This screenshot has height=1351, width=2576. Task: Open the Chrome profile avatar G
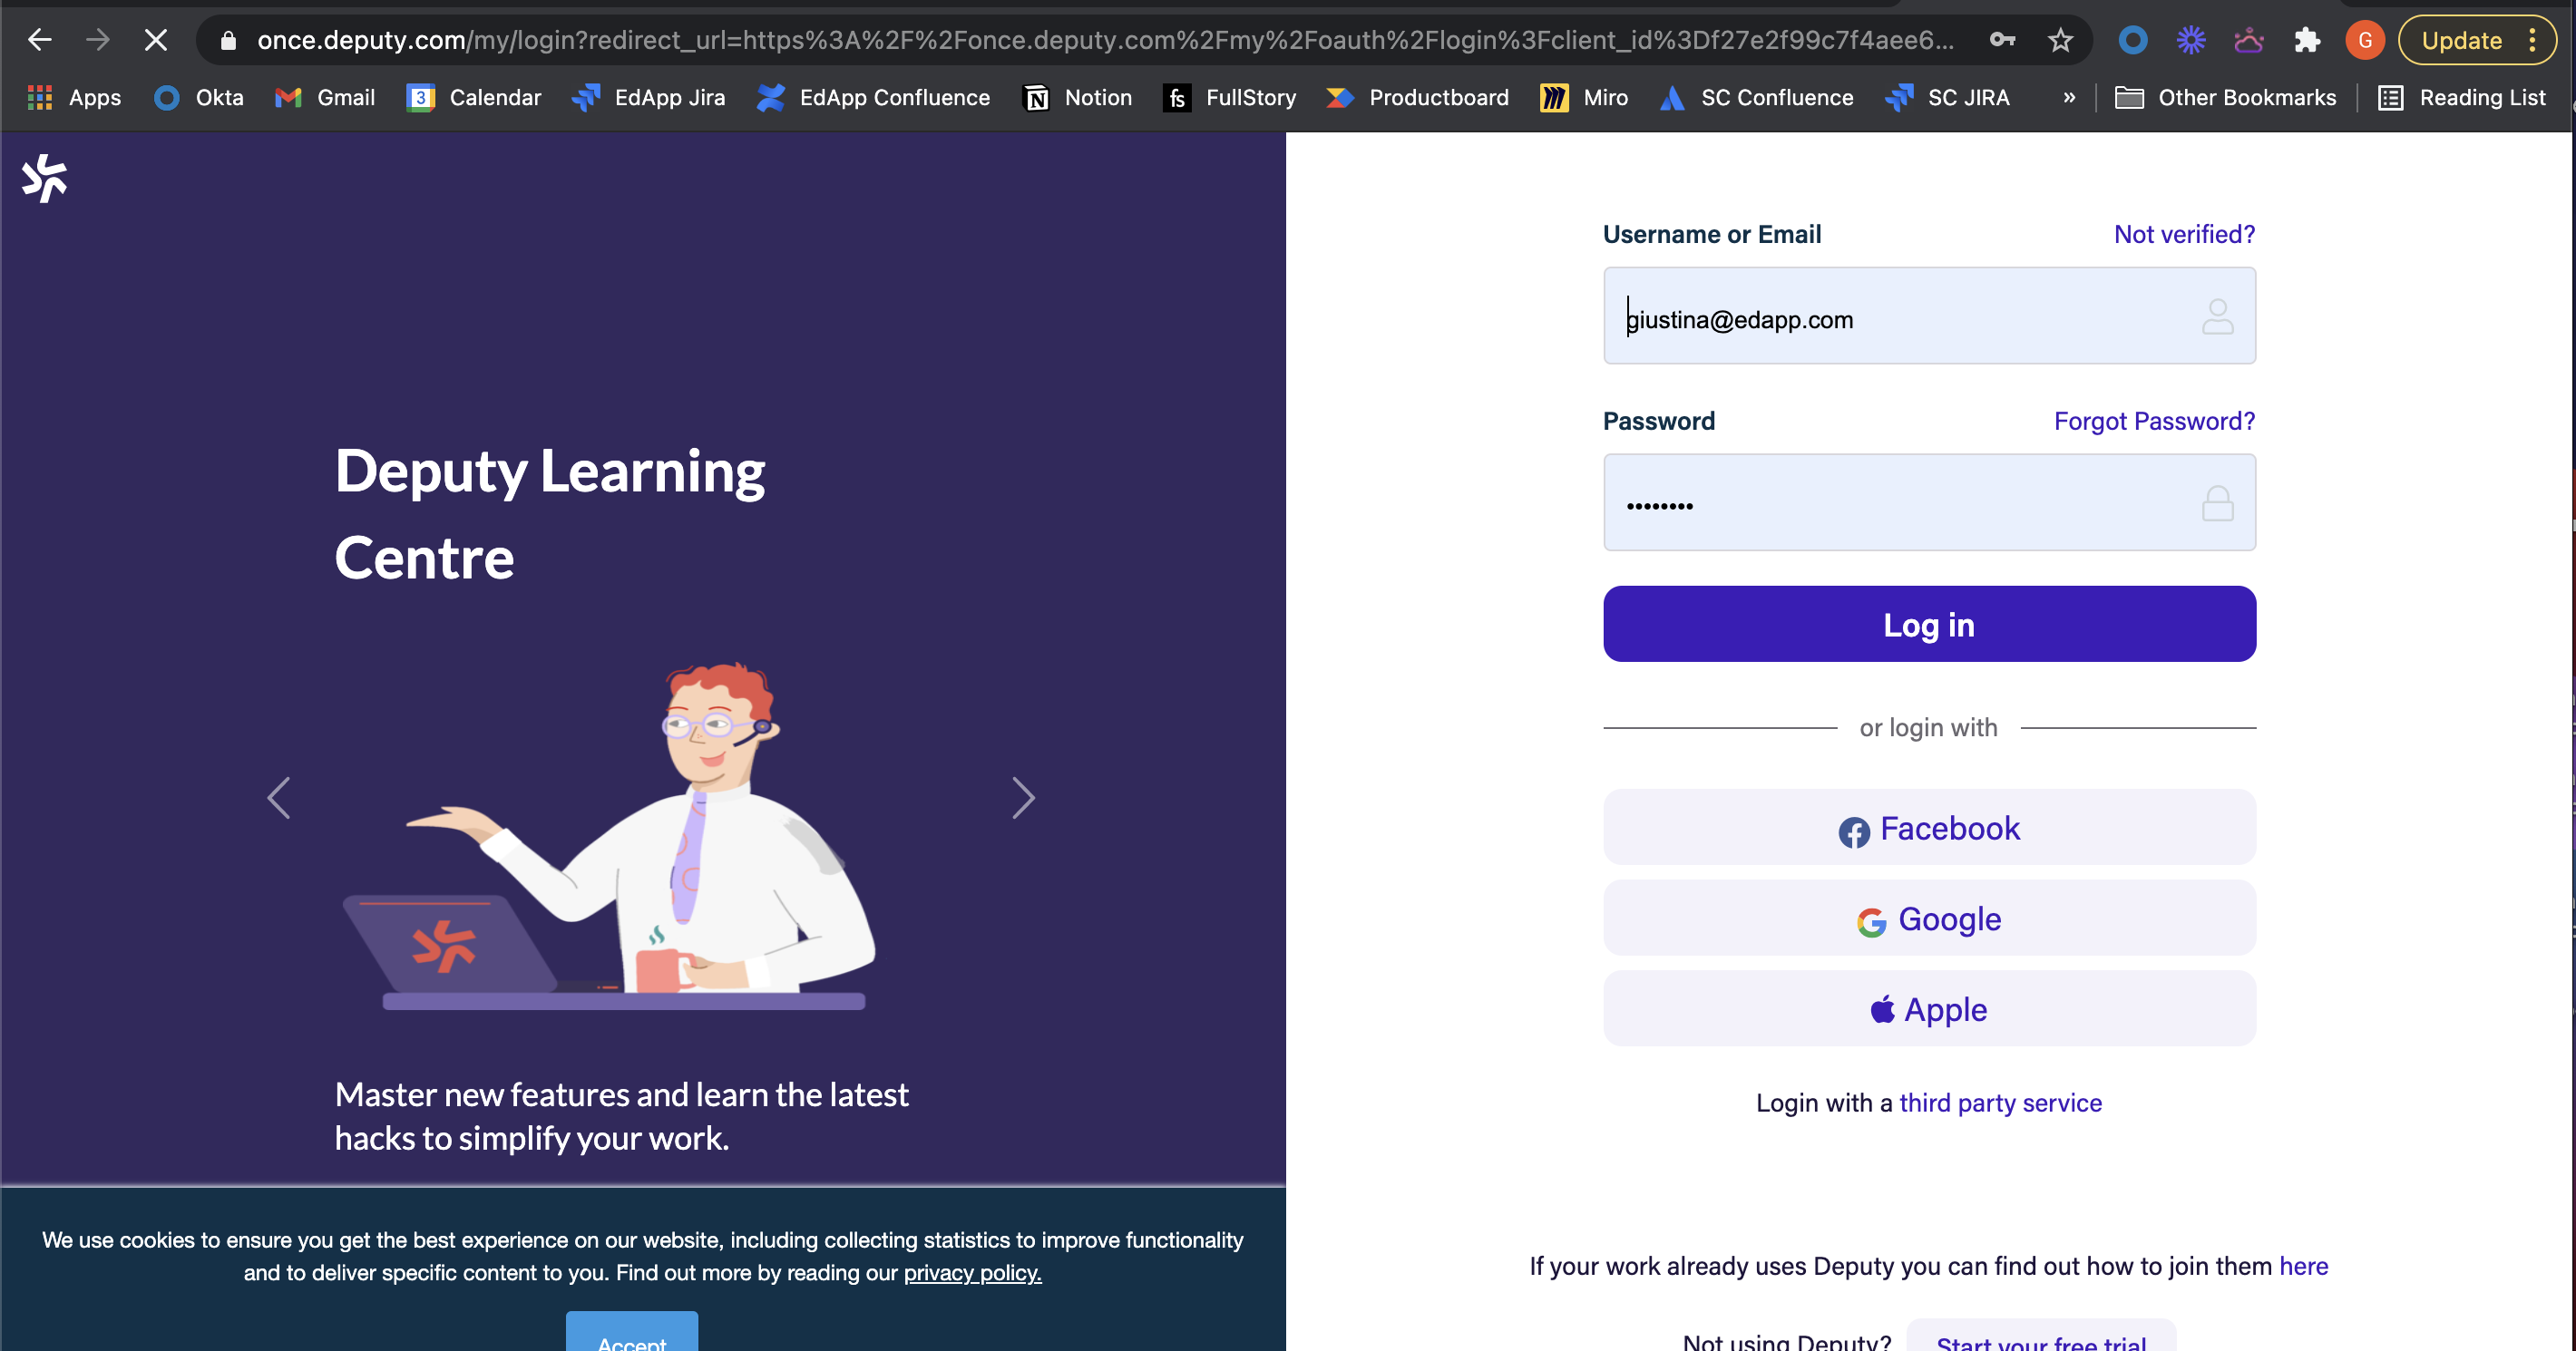(x=2364, y=40)
